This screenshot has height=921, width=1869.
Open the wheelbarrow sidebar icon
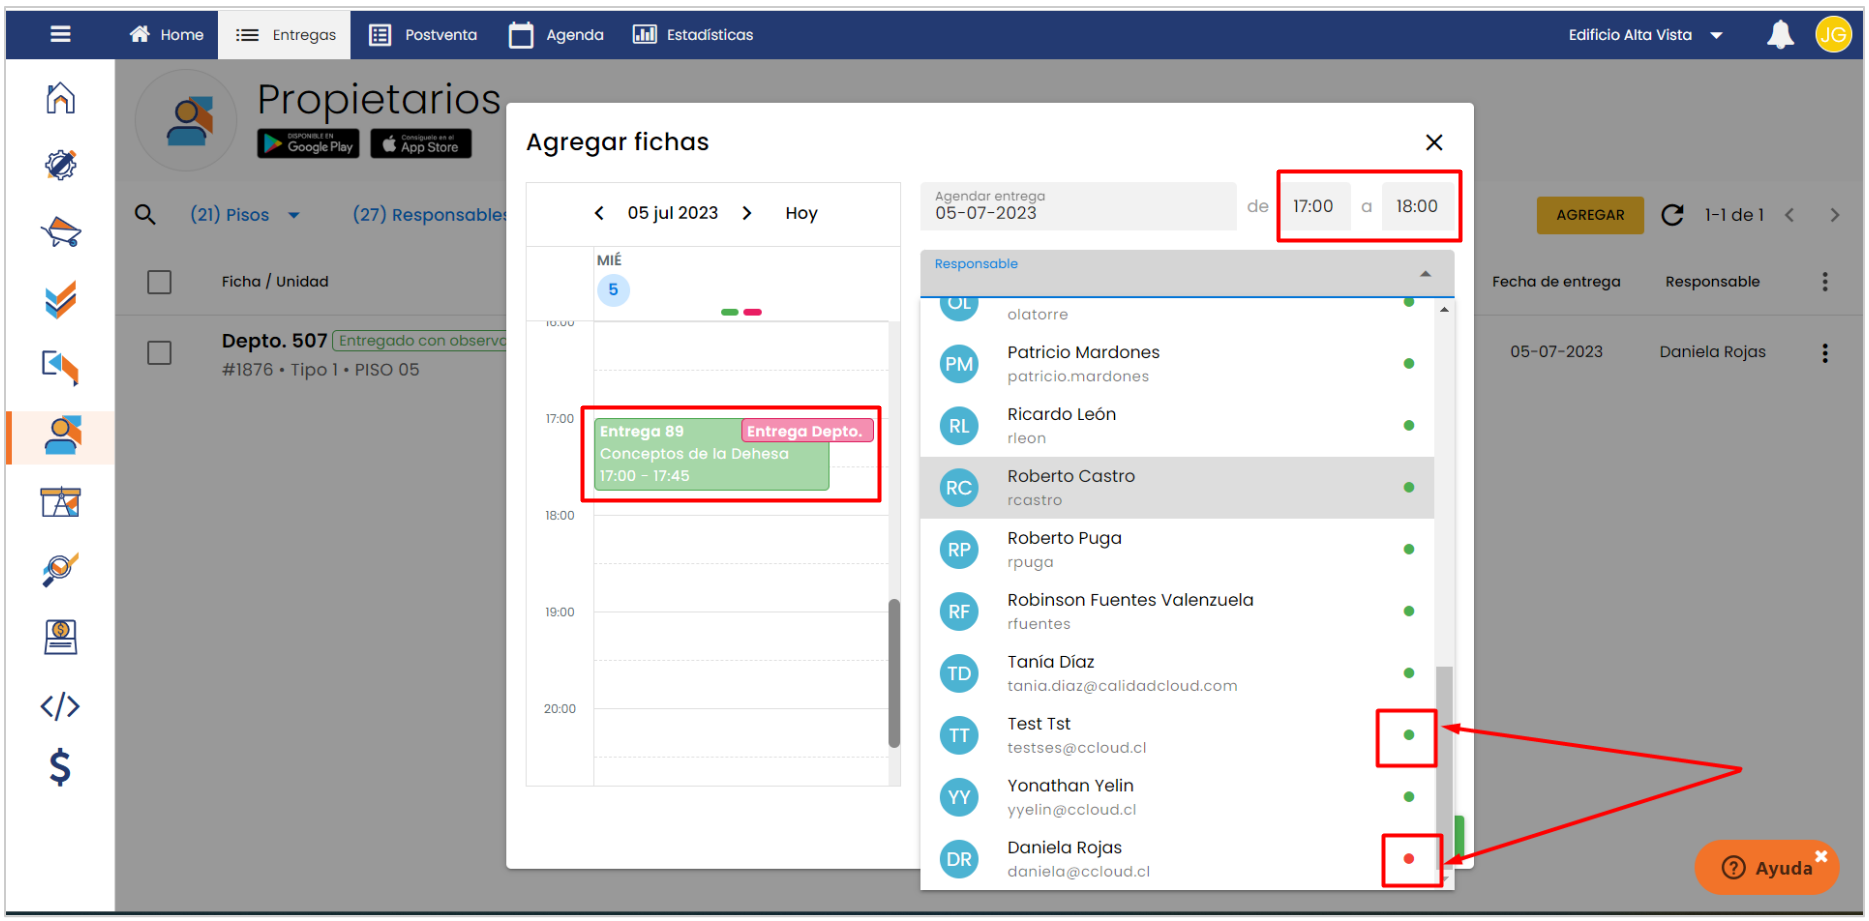(60, 232)
